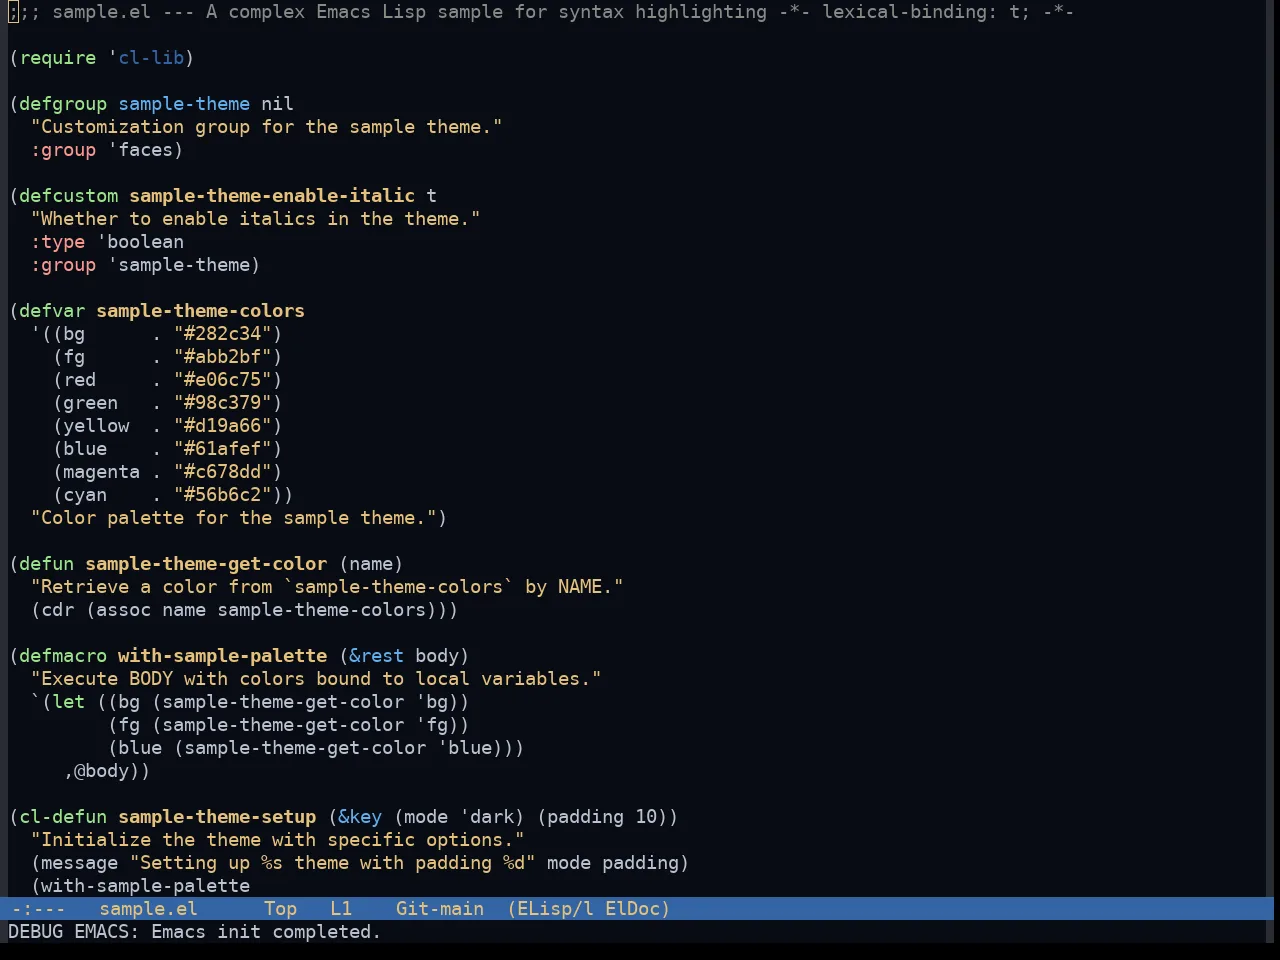The height and width of the screenshot is (960, 1280).
Task: Click the L1 line number indicator
Action: point(341,909)
